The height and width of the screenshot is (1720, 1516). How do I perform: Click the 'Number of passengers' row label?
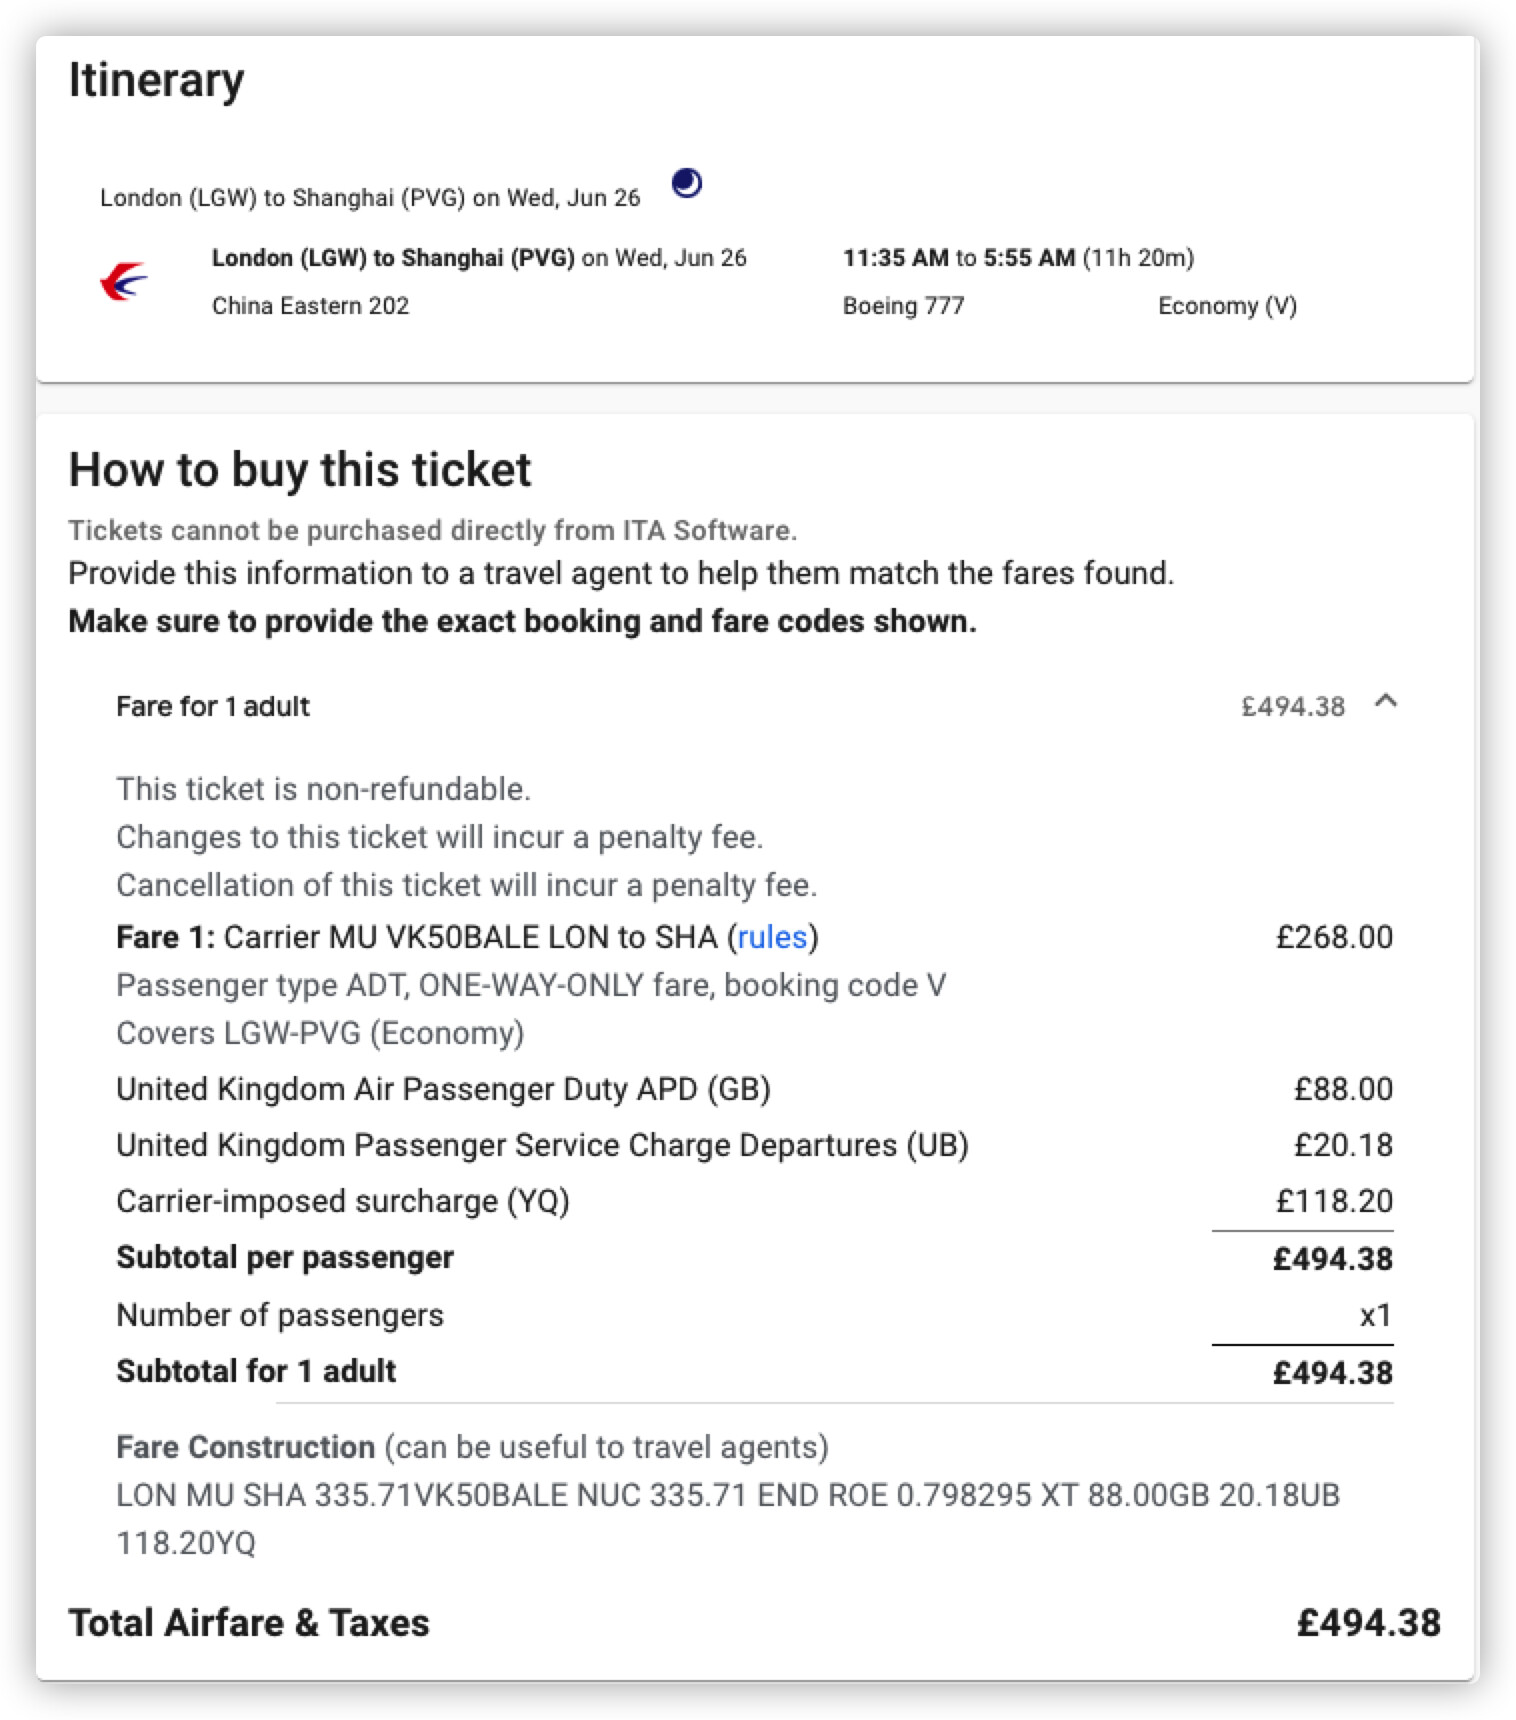280,1315
